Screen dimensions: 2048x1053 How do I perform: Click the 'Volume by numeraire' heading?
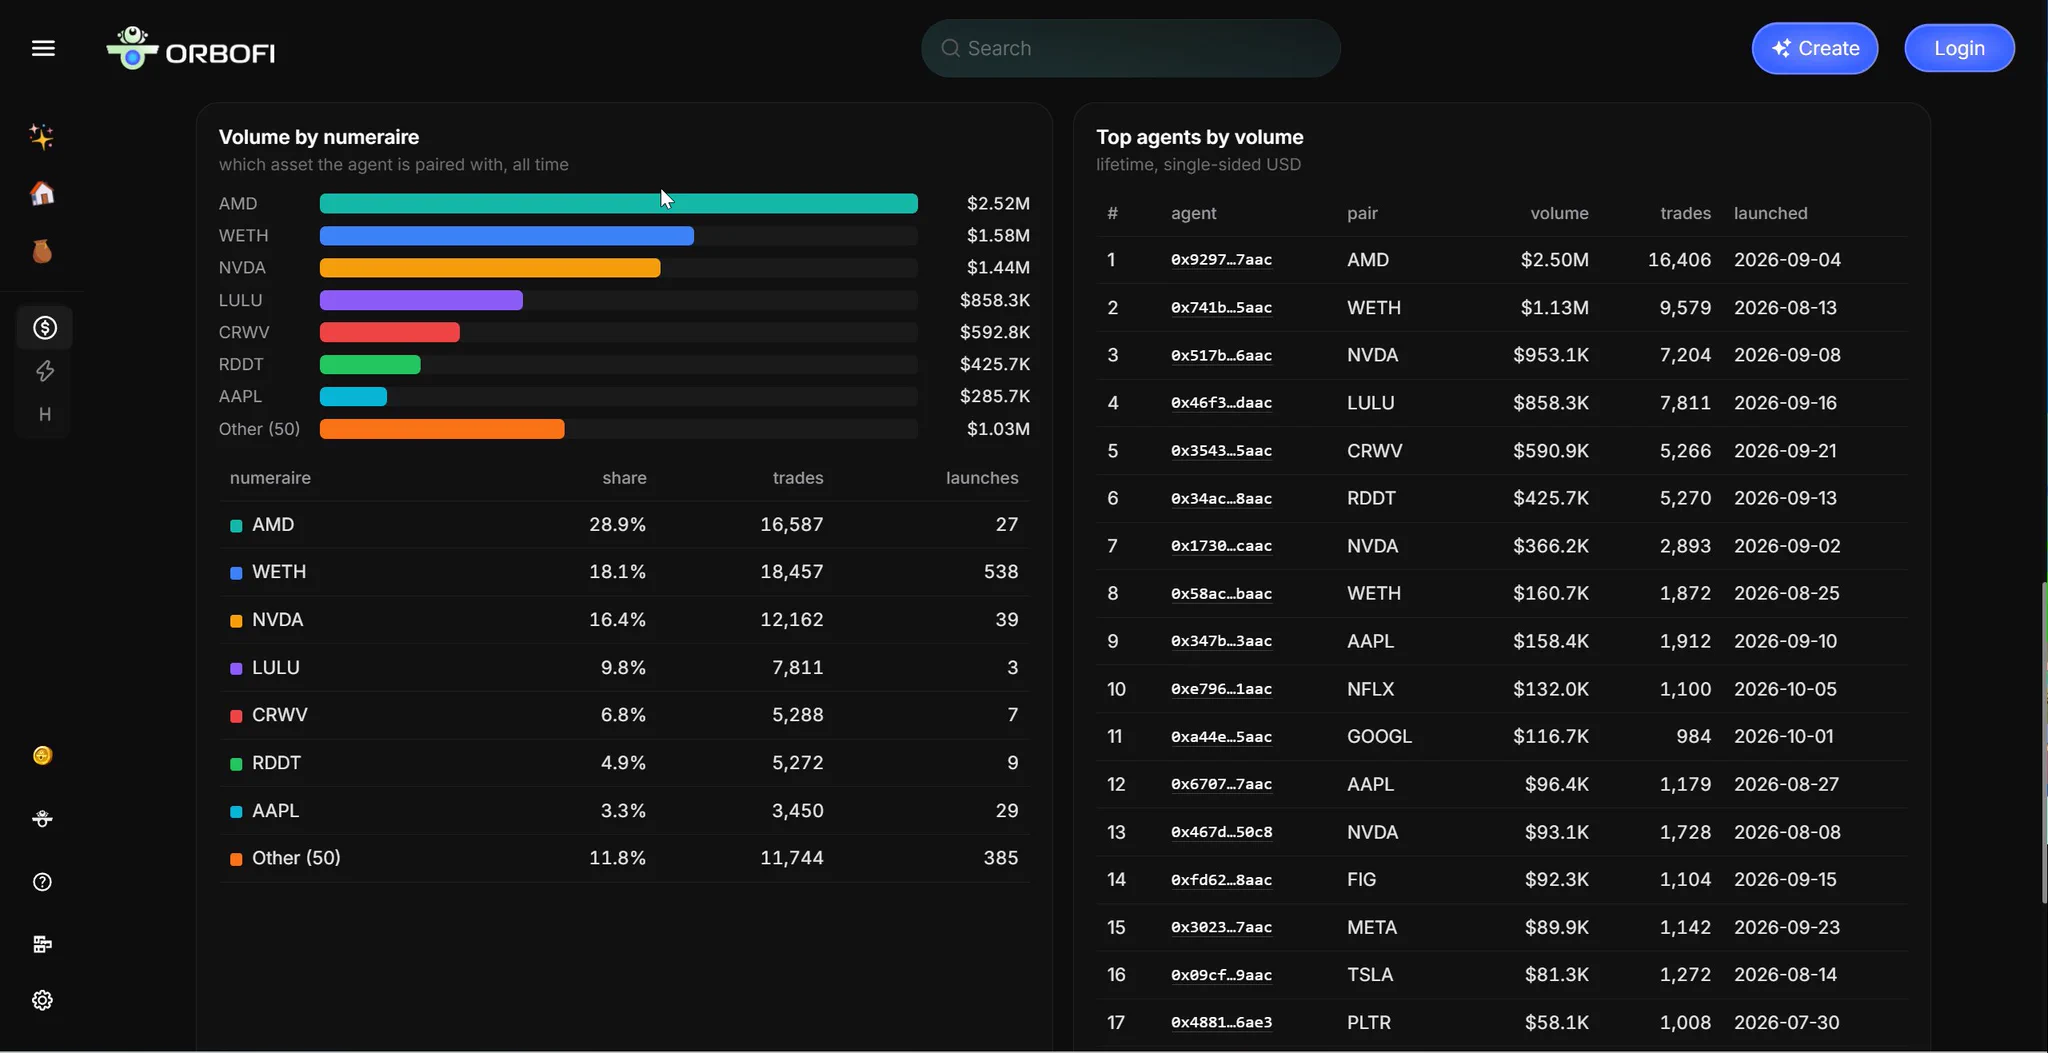319,137
